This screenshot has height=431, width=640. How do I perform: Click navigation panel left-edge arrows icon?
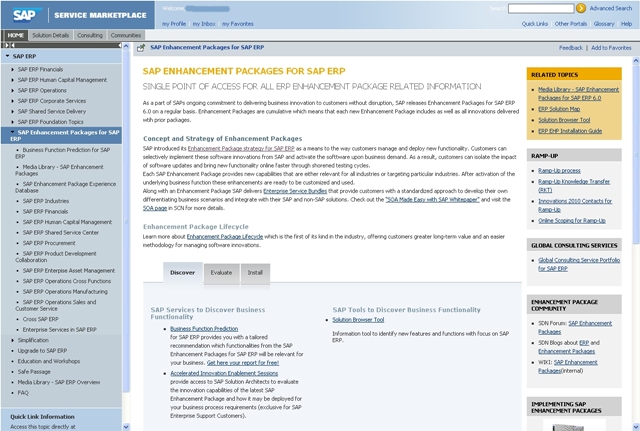pyautogui.click(x=4, y=46)
